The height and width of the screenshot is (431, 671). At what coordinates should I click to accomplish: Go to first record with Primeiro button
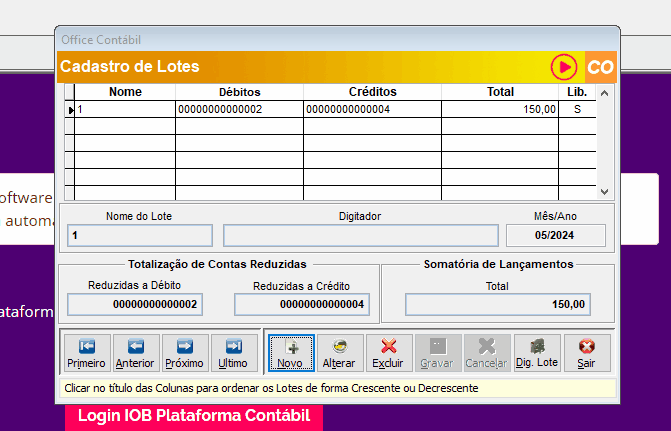[86, 352]
